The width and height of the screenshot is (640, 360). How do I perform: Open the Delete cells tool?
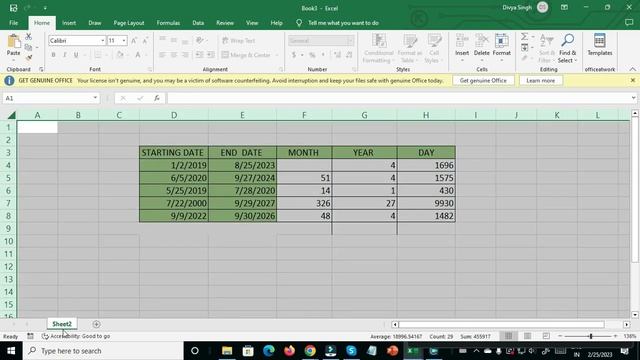pos(481,47)
